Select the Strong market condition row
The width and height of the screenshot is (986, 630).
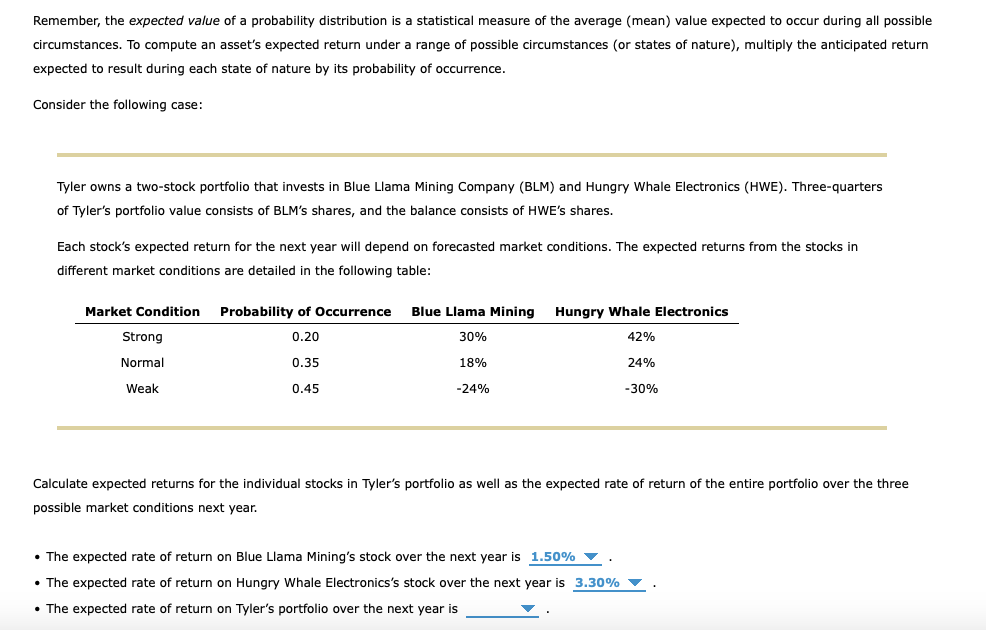click(x=142, y=337)
